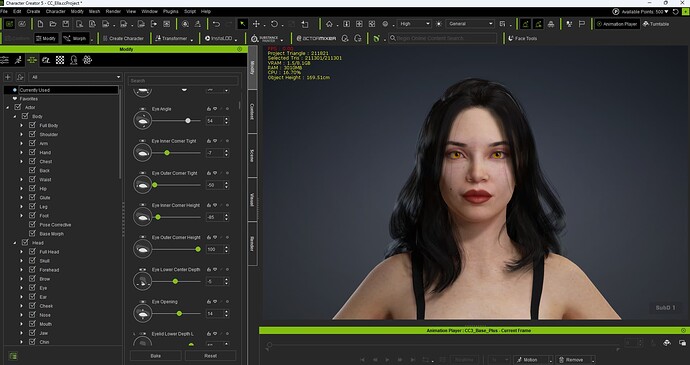Click the flag icon in toolbar

[x=582, y=24]
